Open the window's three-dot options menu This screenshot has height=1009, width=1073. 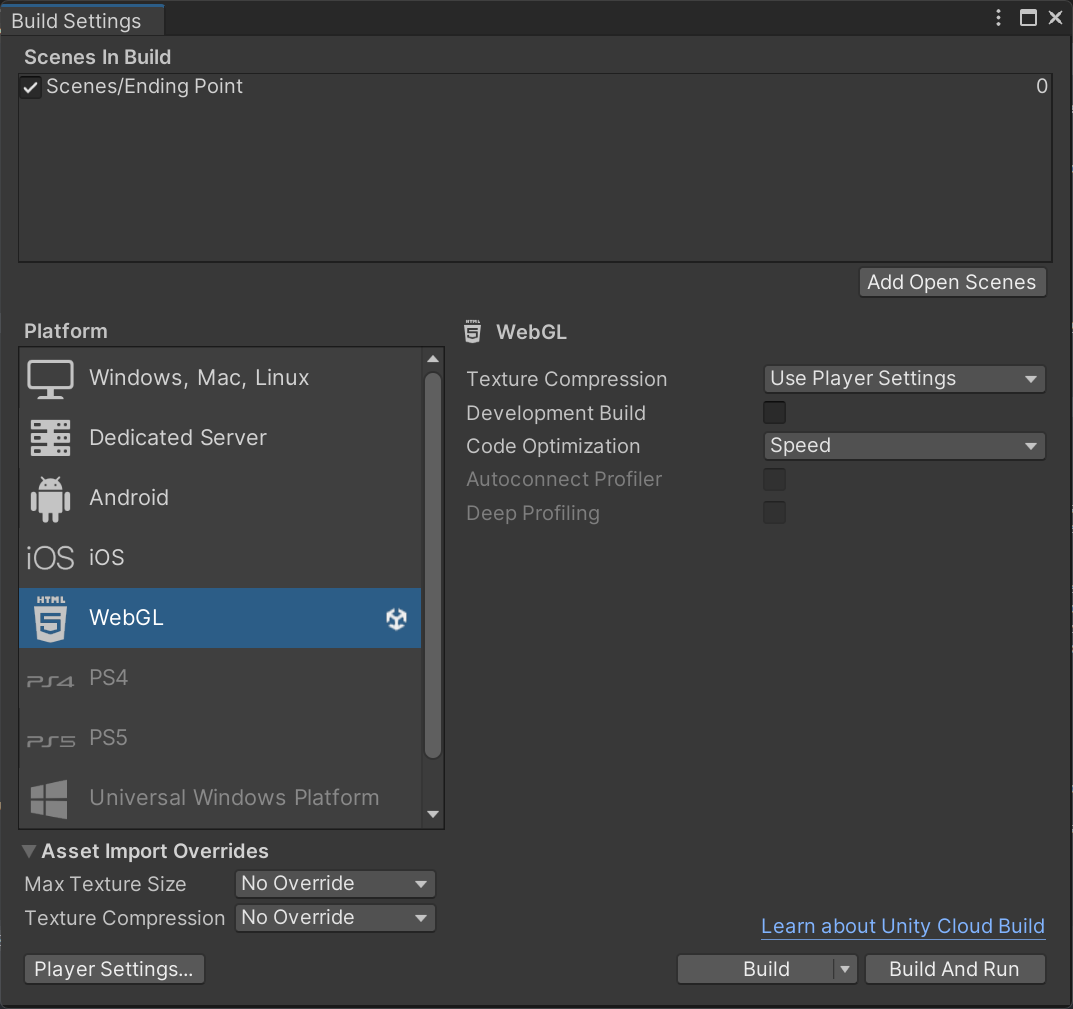998,18
